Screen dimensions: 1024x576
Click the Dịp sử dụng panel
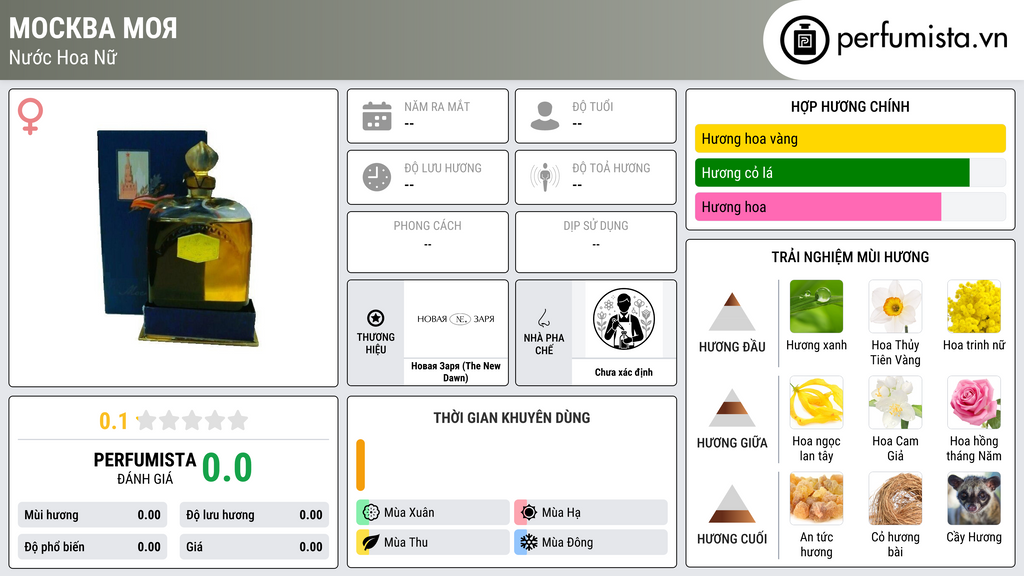596,242
